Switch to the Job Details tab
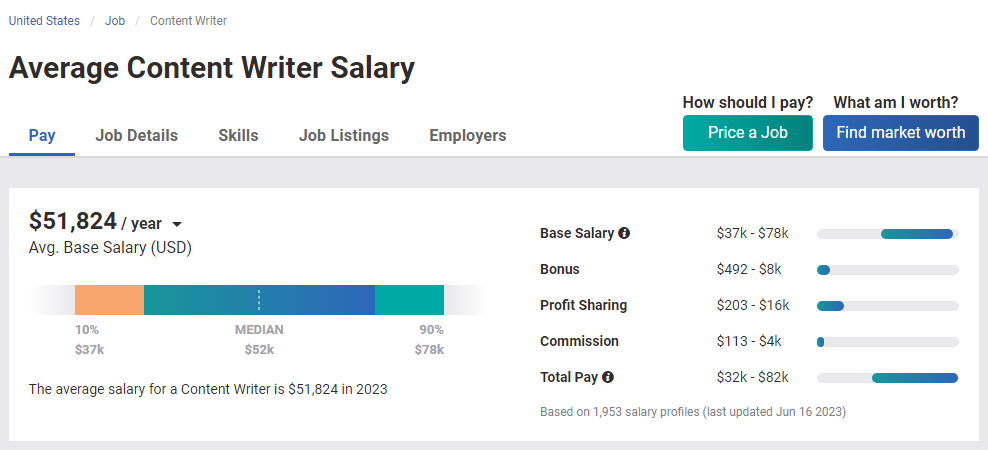 [x=136, y=135]
